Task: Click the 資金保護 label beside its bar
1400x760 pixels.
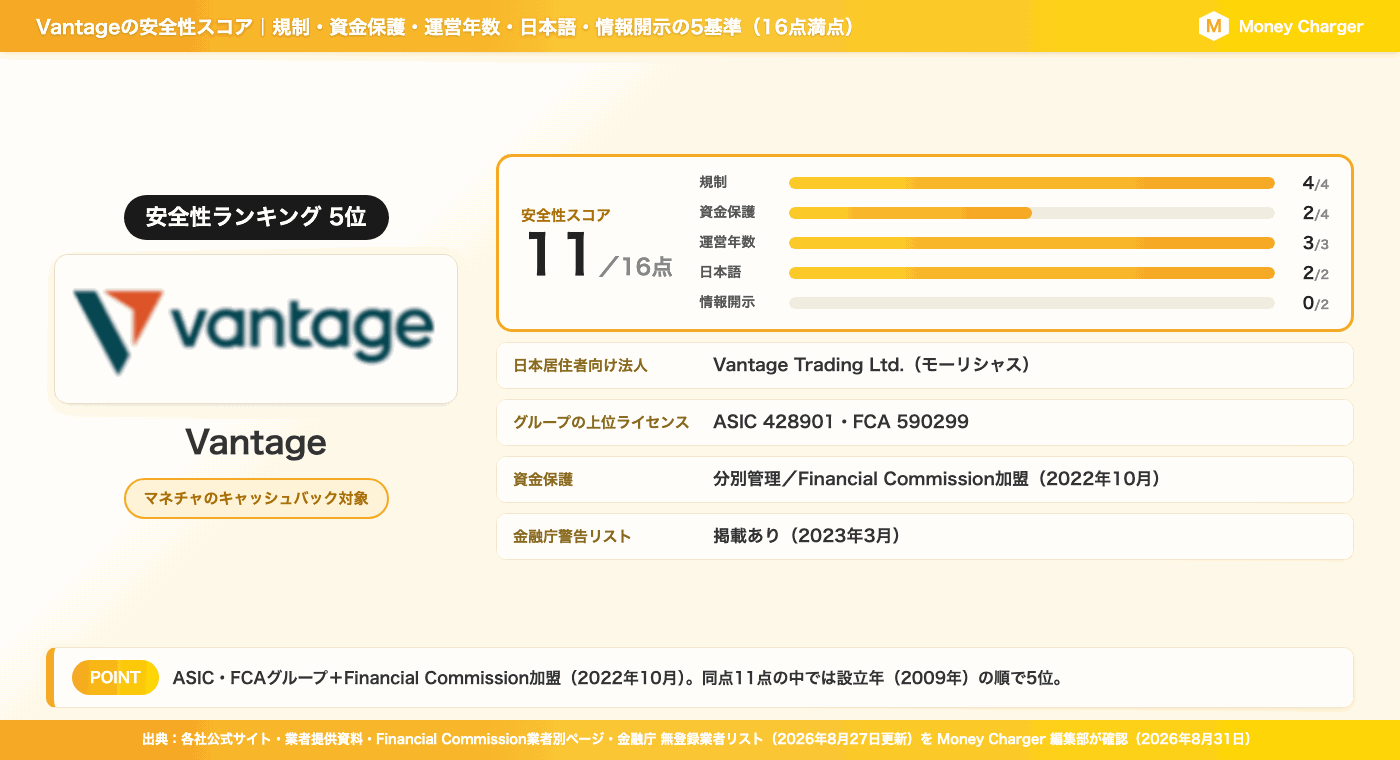Action: [727, 213]
